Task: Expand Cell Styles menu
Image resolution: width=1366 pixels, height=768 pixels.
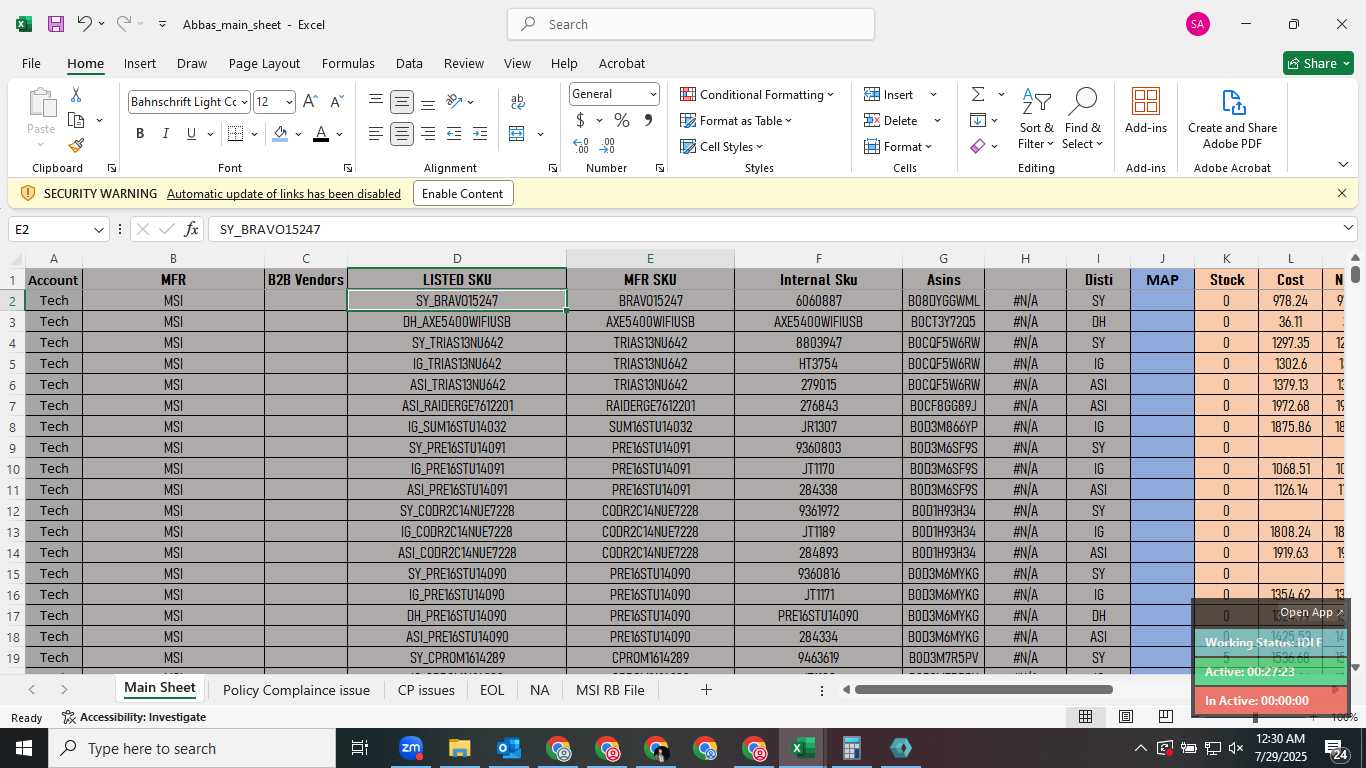Action: (x=721, y=146)
